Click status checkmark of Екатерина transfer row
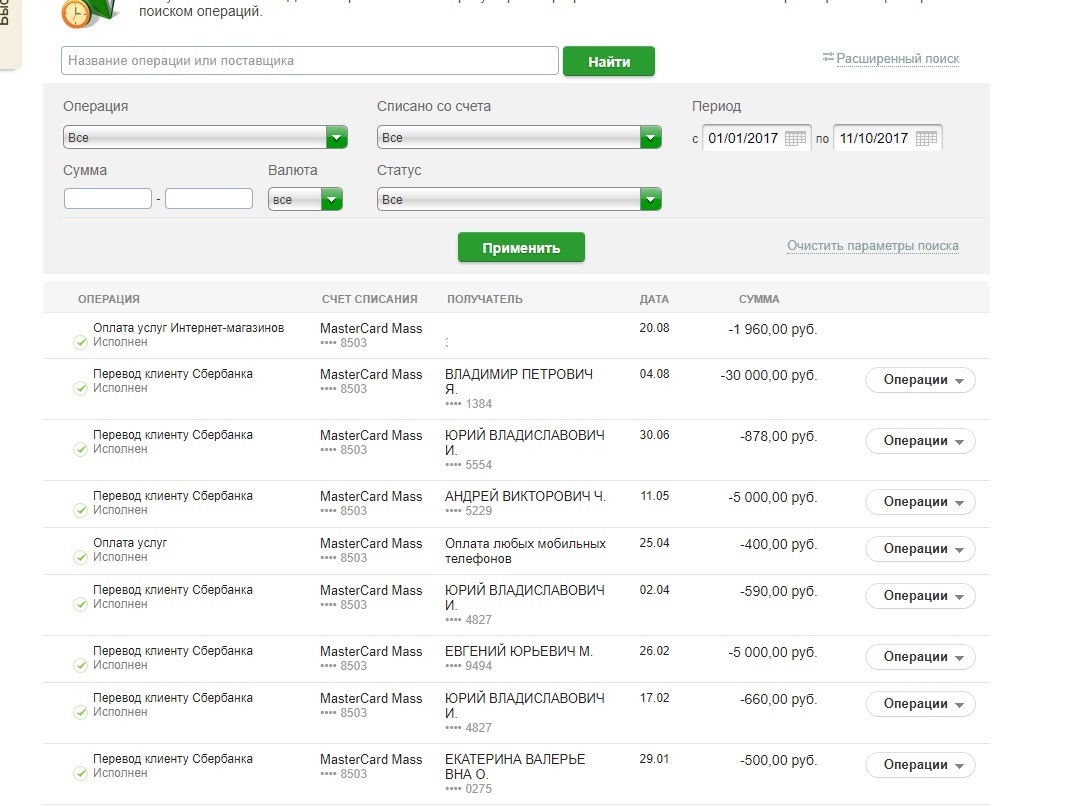1078x806 pixels. (81, 774)
